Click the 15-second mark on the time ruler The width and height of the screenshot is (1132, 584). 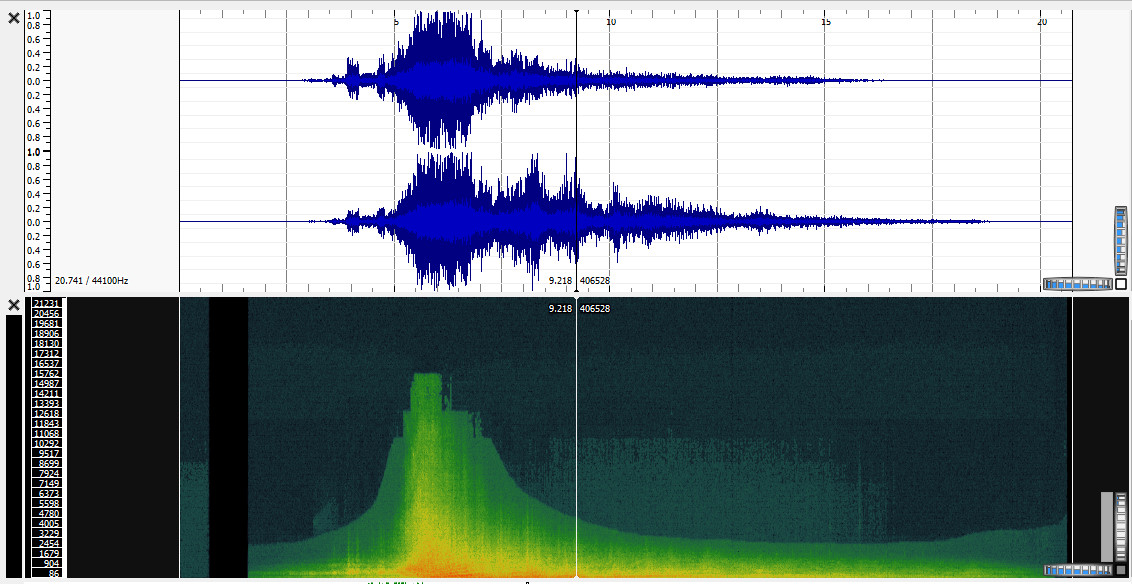click(x=826, y=21)
